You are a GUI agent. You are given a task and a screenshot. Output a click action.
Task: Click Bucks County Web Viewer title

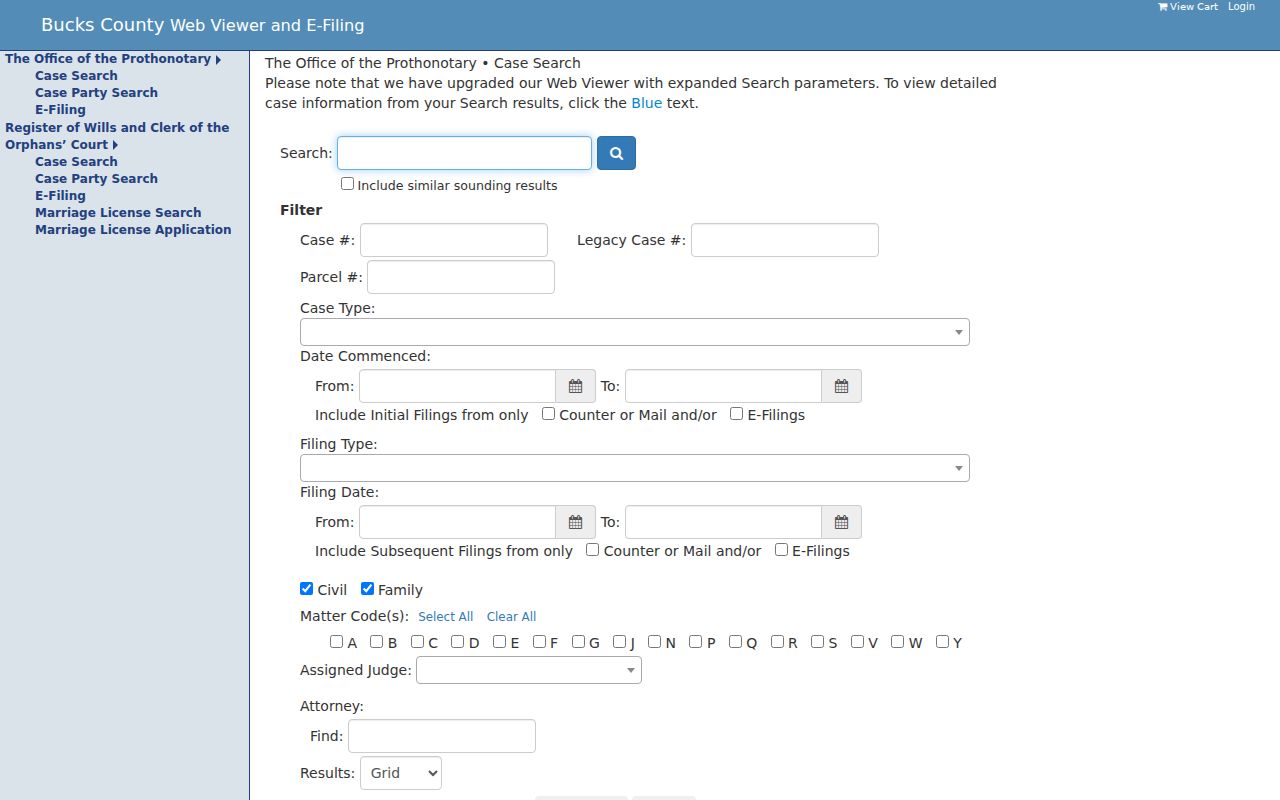(202, 25)
